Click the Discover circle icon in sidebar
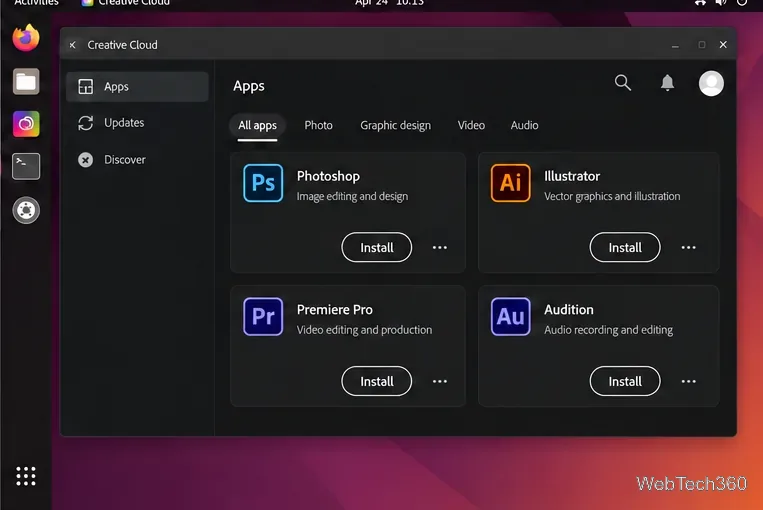This screenshot has height=510, width=763. point(86,160)
